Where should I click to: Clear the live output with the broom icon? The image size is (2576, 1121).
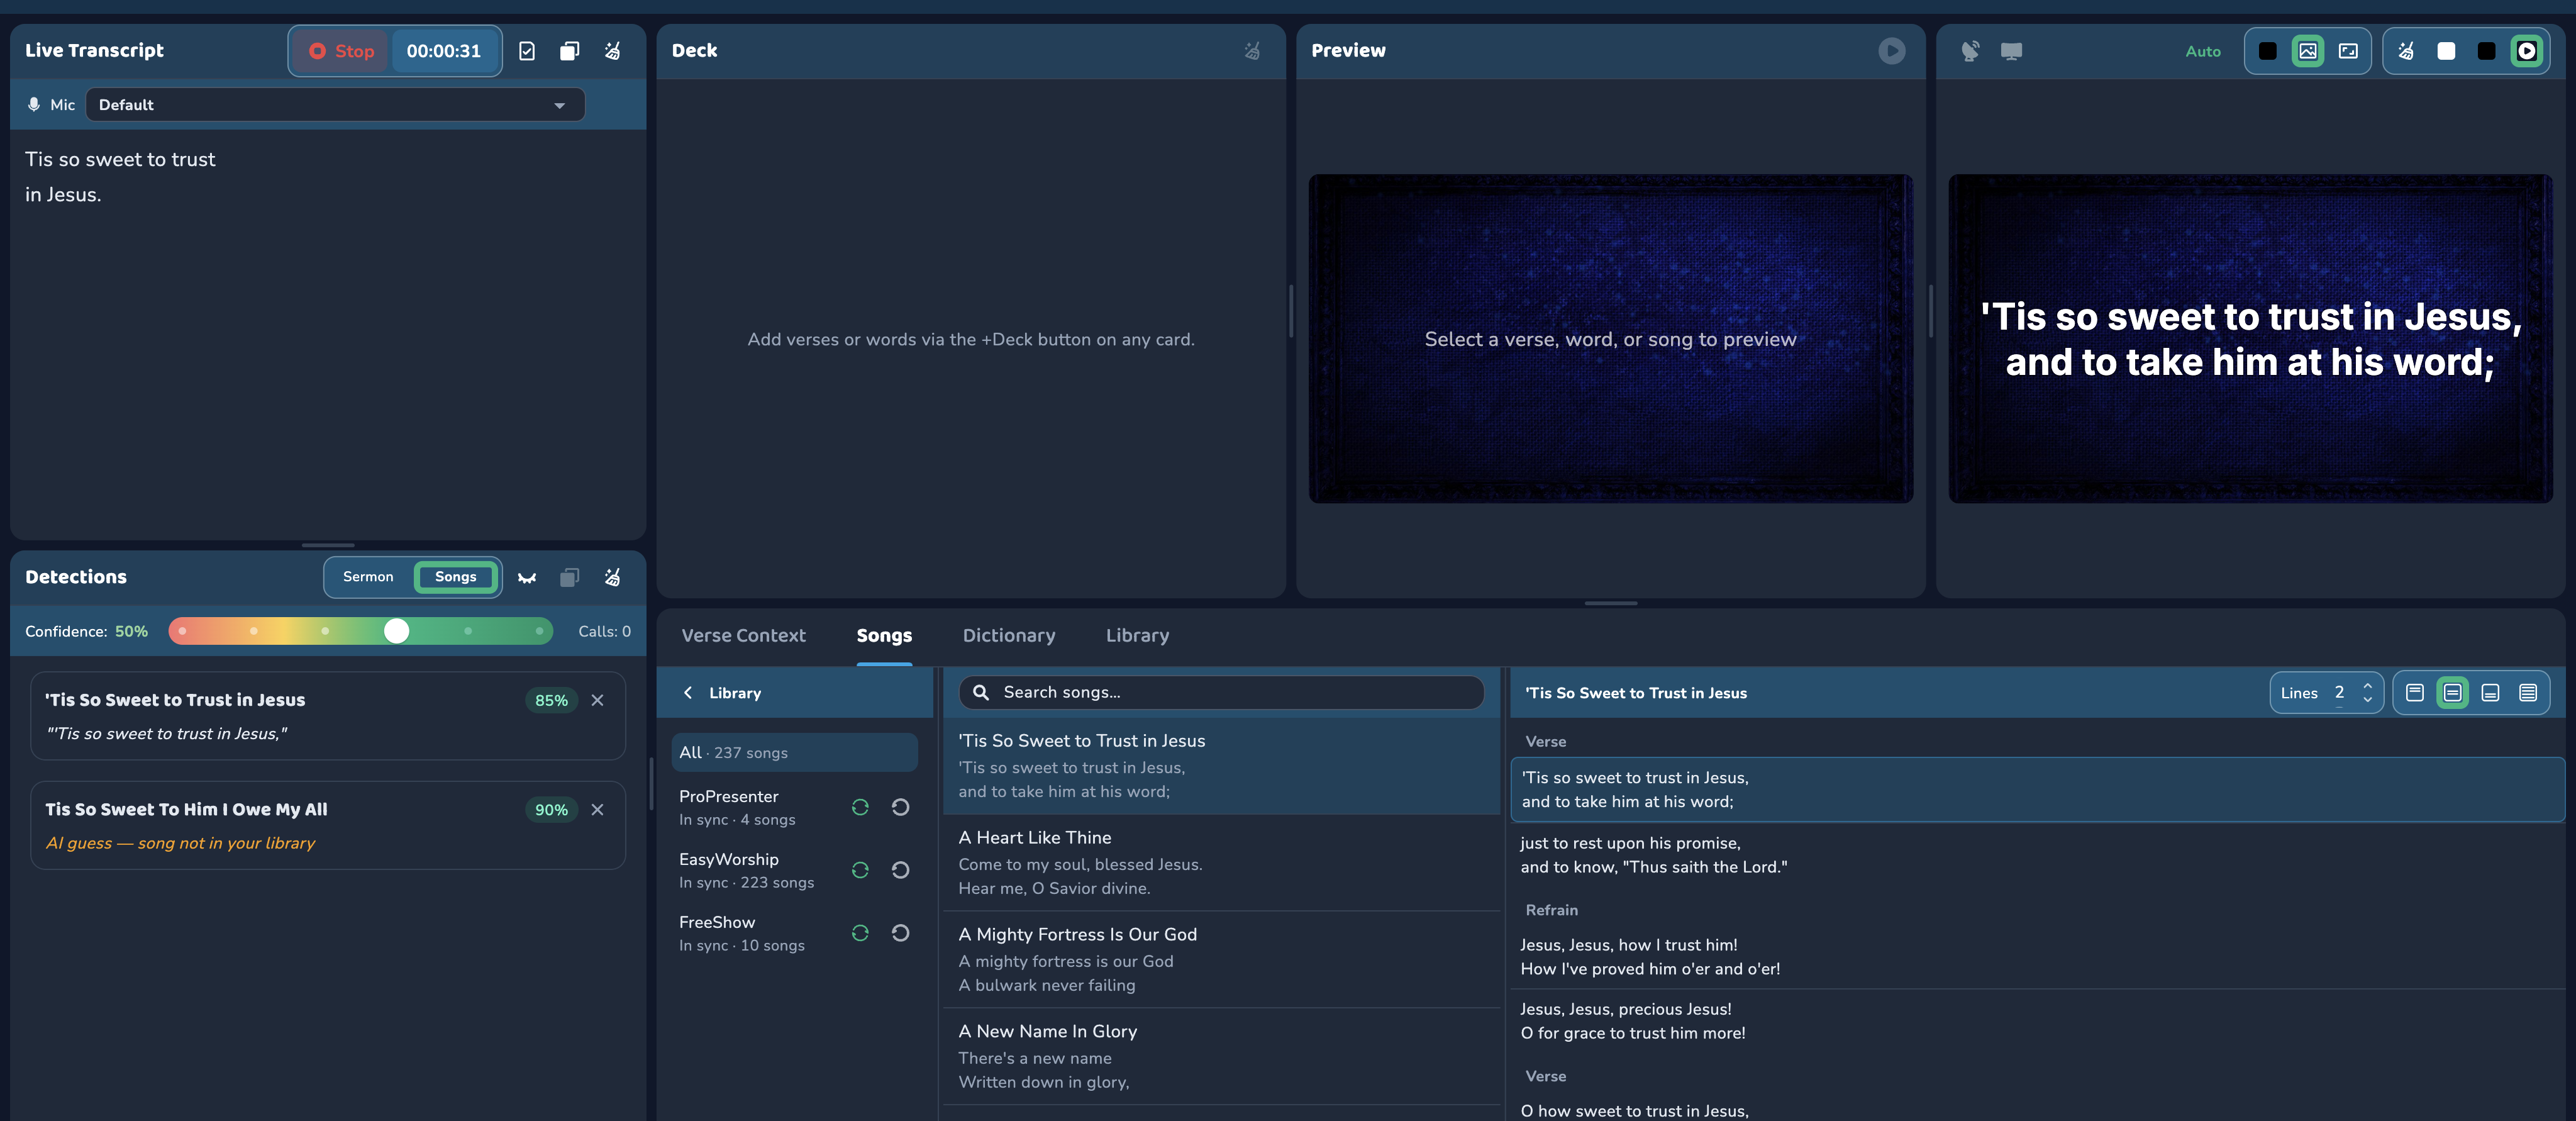2405,51
